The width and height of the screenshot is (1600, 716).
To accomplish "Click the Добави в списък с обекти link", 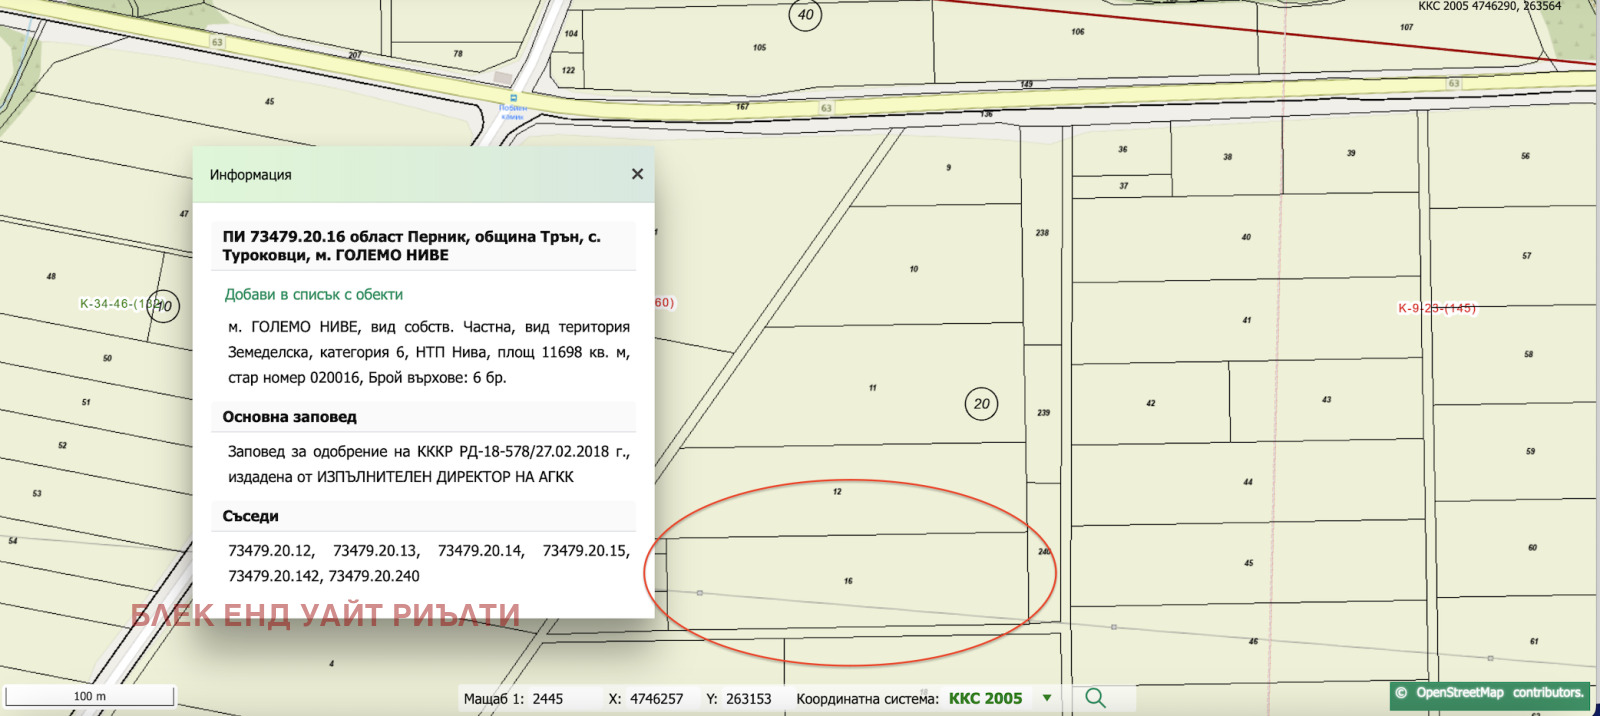I will [313, 295].
